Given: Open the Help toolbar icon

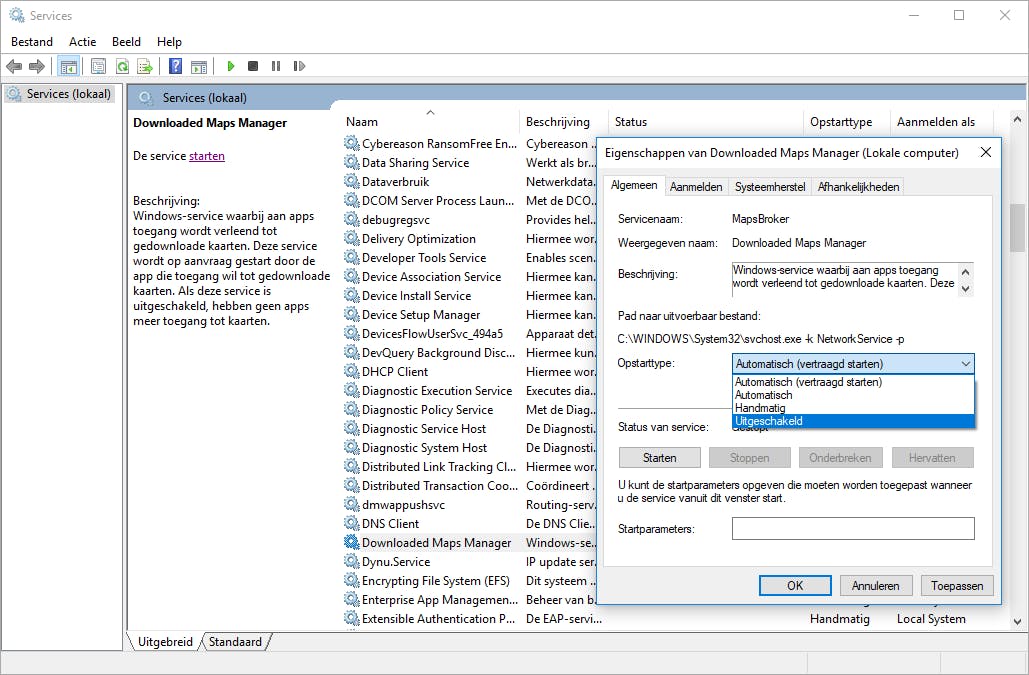Looking at the screenshot, I should pos(175,66).
